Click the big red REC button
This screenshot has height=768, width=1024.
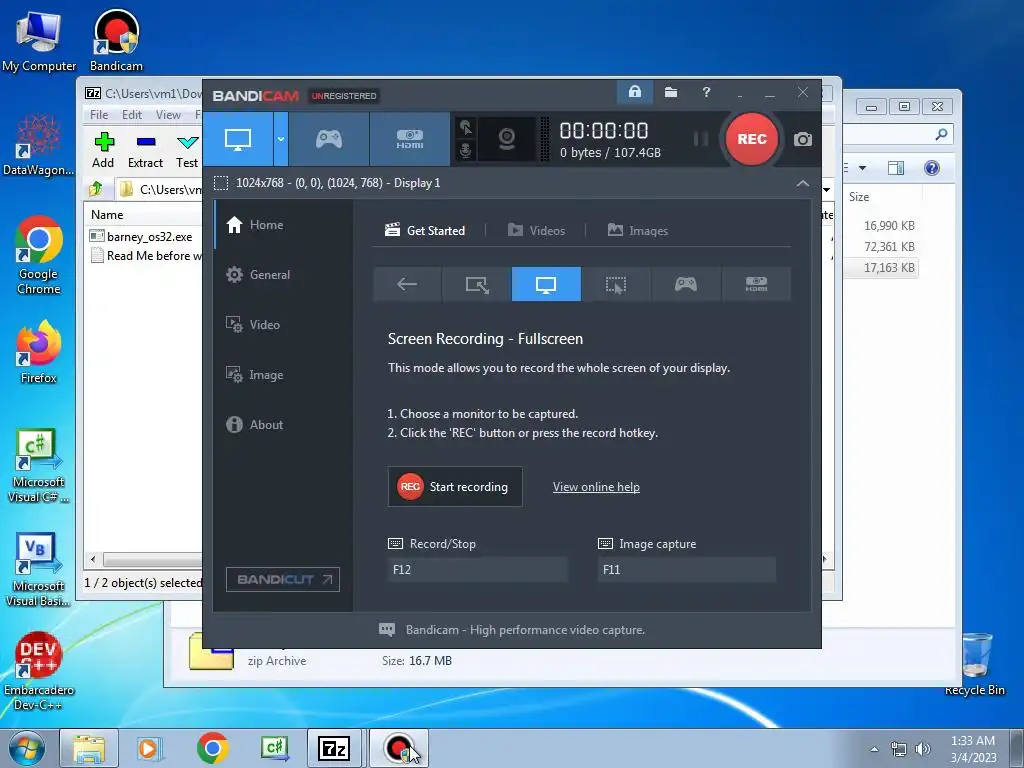click(752, 139)
